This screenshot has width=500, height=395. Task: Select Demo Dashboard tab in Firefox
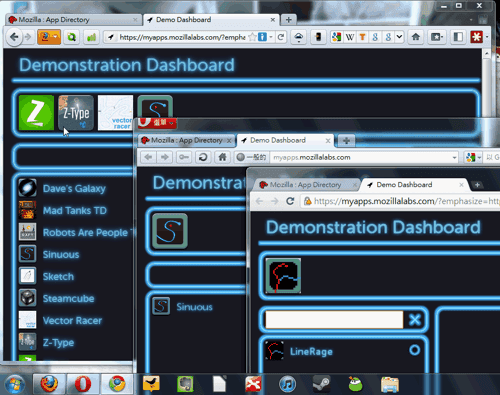tap(211, 20)
